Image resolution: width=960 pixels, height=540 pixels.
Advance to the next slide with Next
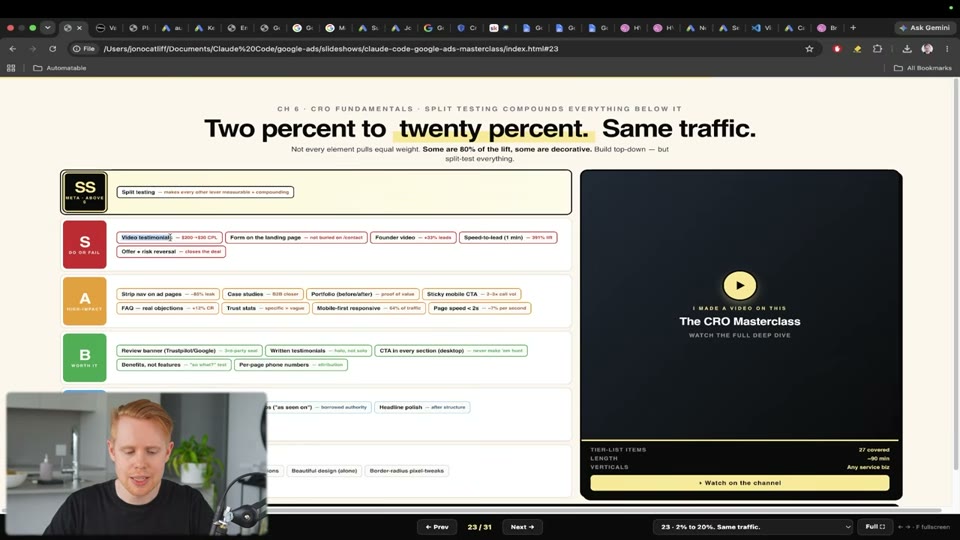[x=522, y=527]
